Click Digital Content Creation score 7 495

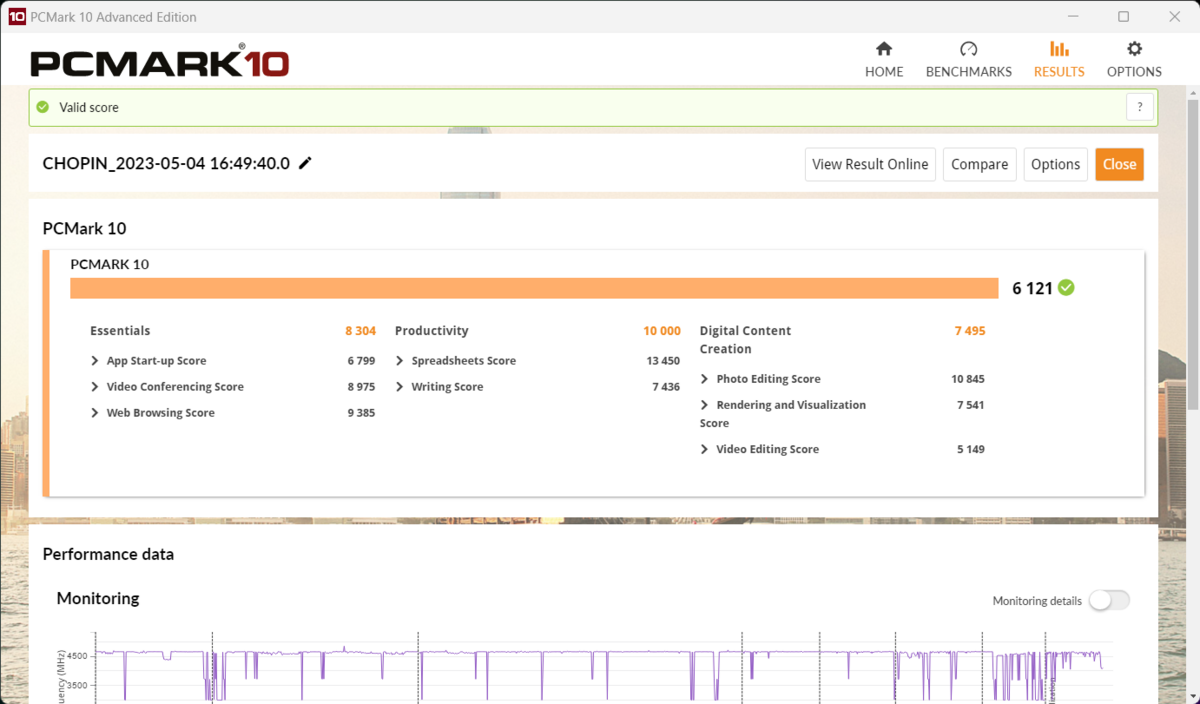970,331
